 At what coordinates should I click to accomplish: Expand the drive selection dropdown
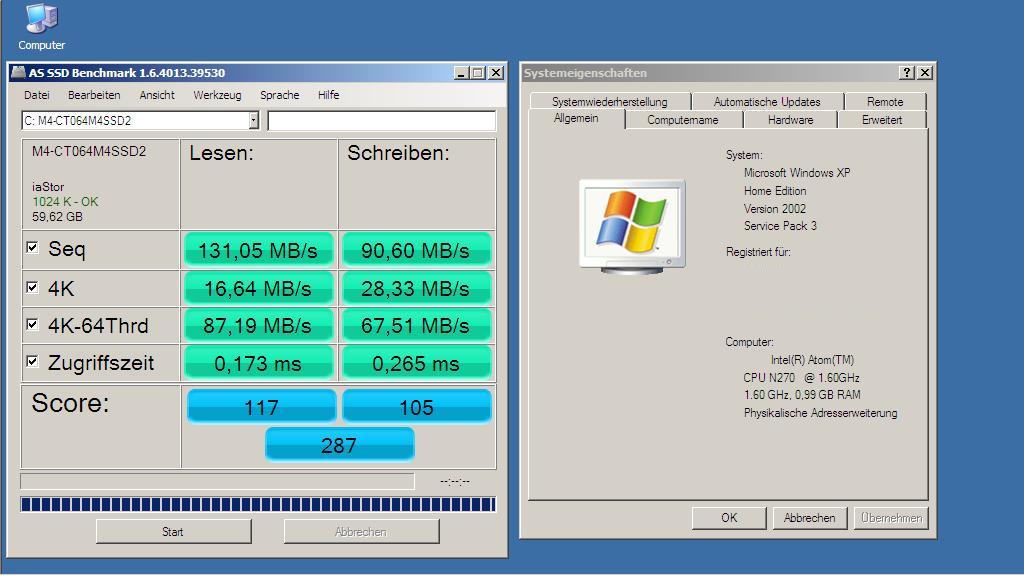tap(253, 120)
